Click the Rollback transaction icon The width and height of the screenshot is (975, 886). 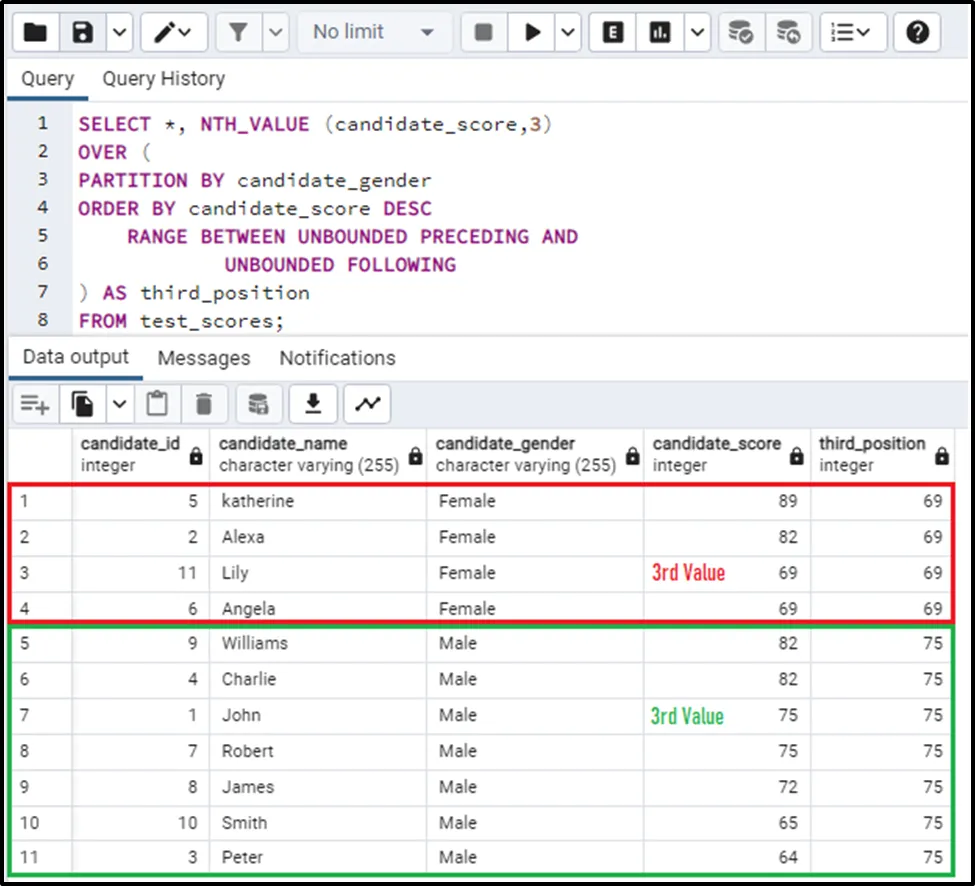(789, 33)
